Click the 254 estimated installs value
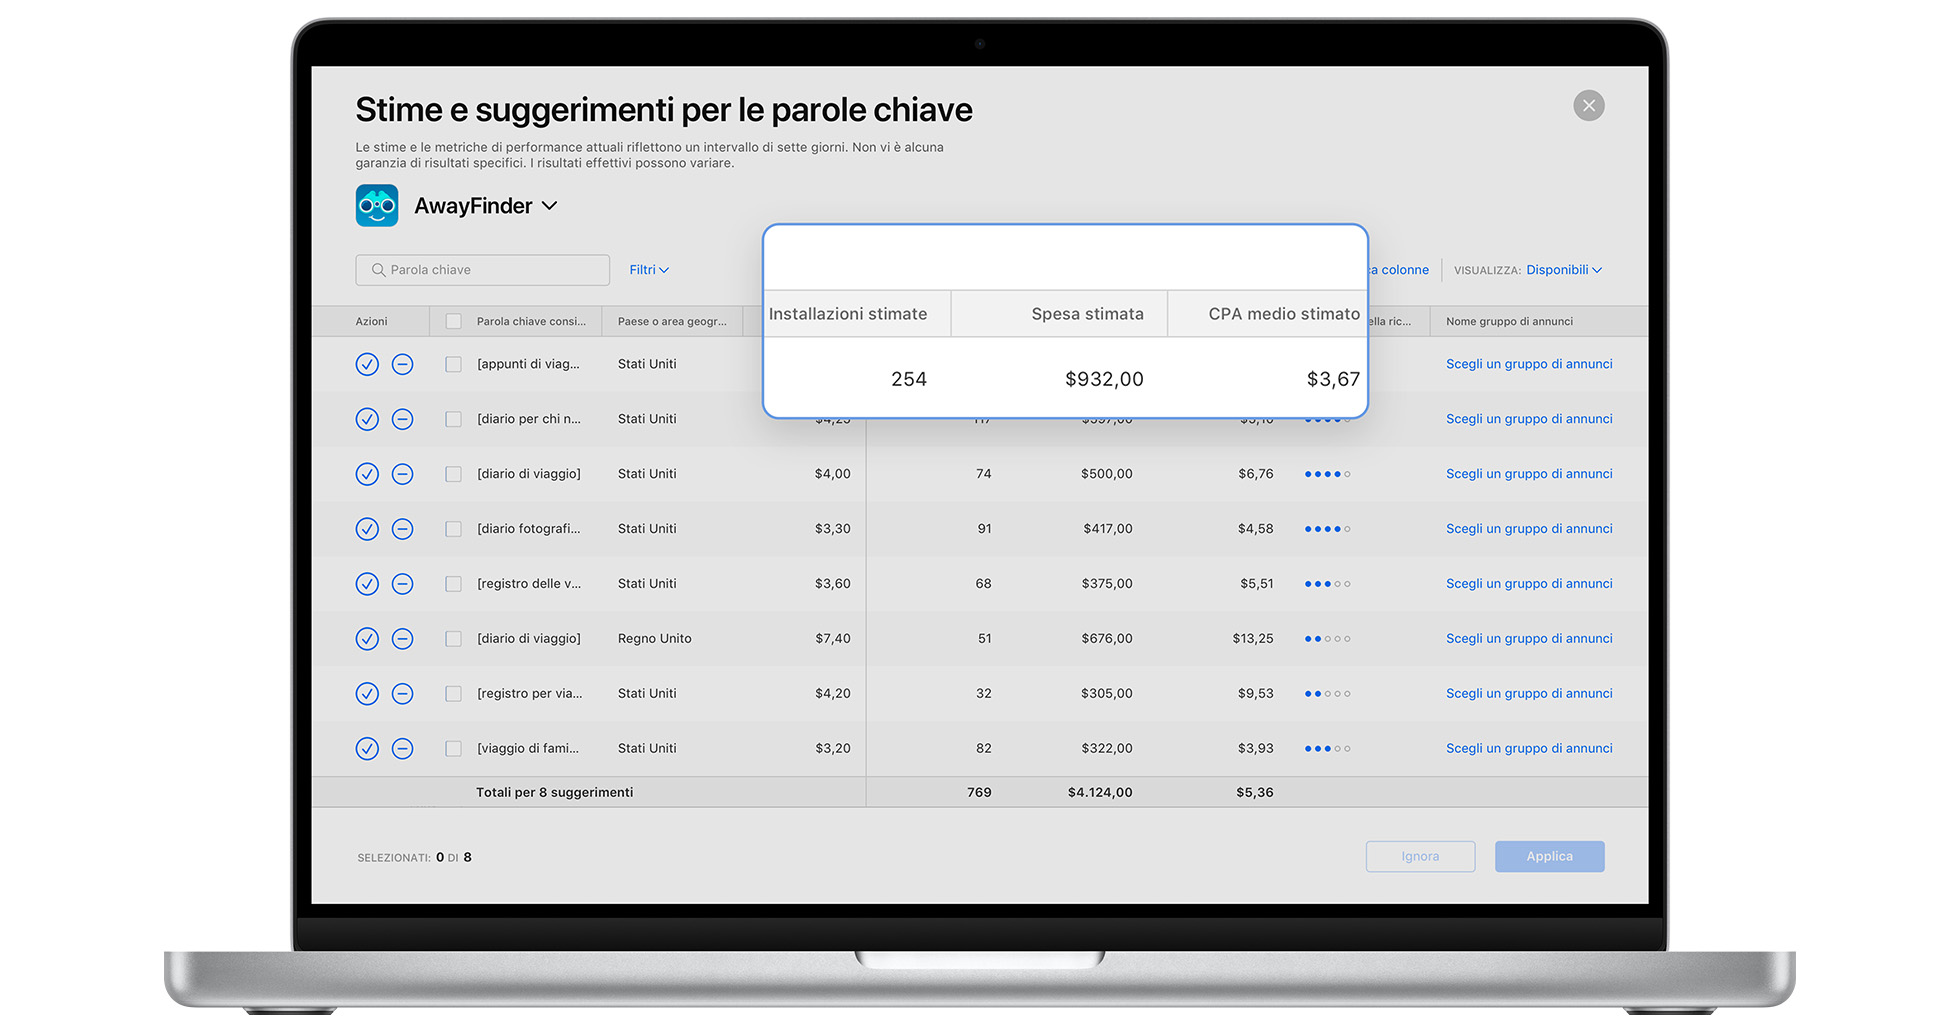The height and width of the screenshot is (1024, 1960). [909, 379]
